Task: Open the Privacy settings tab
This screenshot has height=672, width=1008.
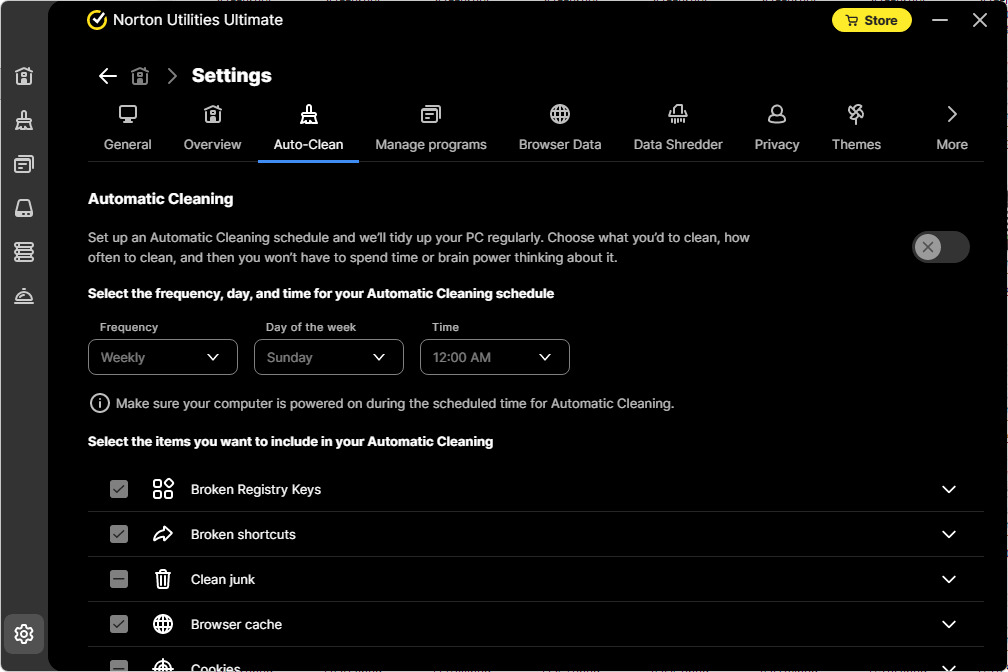Action: pyautogui.click(x=777, y=125)
